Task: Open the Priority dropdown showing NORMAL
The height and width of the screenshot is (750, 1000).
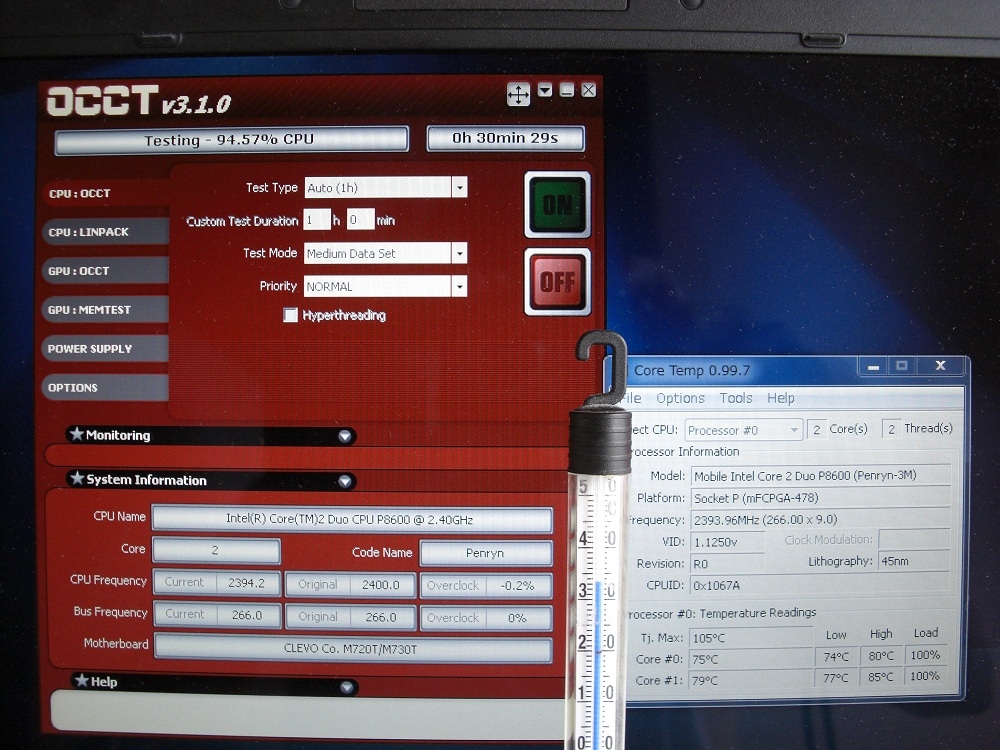Action: [385, 286]
